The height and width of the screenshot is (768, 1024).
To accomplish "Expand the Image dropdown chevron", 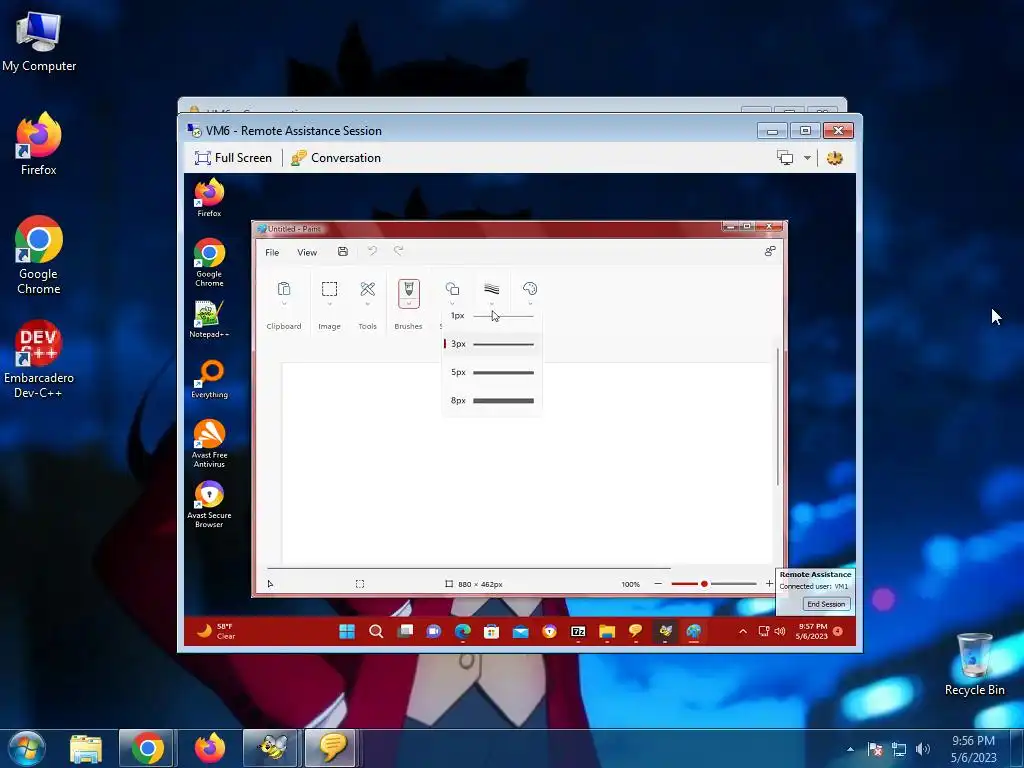I will click(x=329, y=304).
